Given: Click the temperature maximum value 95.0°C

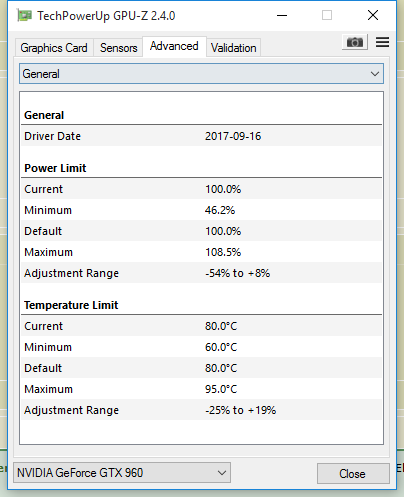Looking at the screenshot, I should click(221, 389).
